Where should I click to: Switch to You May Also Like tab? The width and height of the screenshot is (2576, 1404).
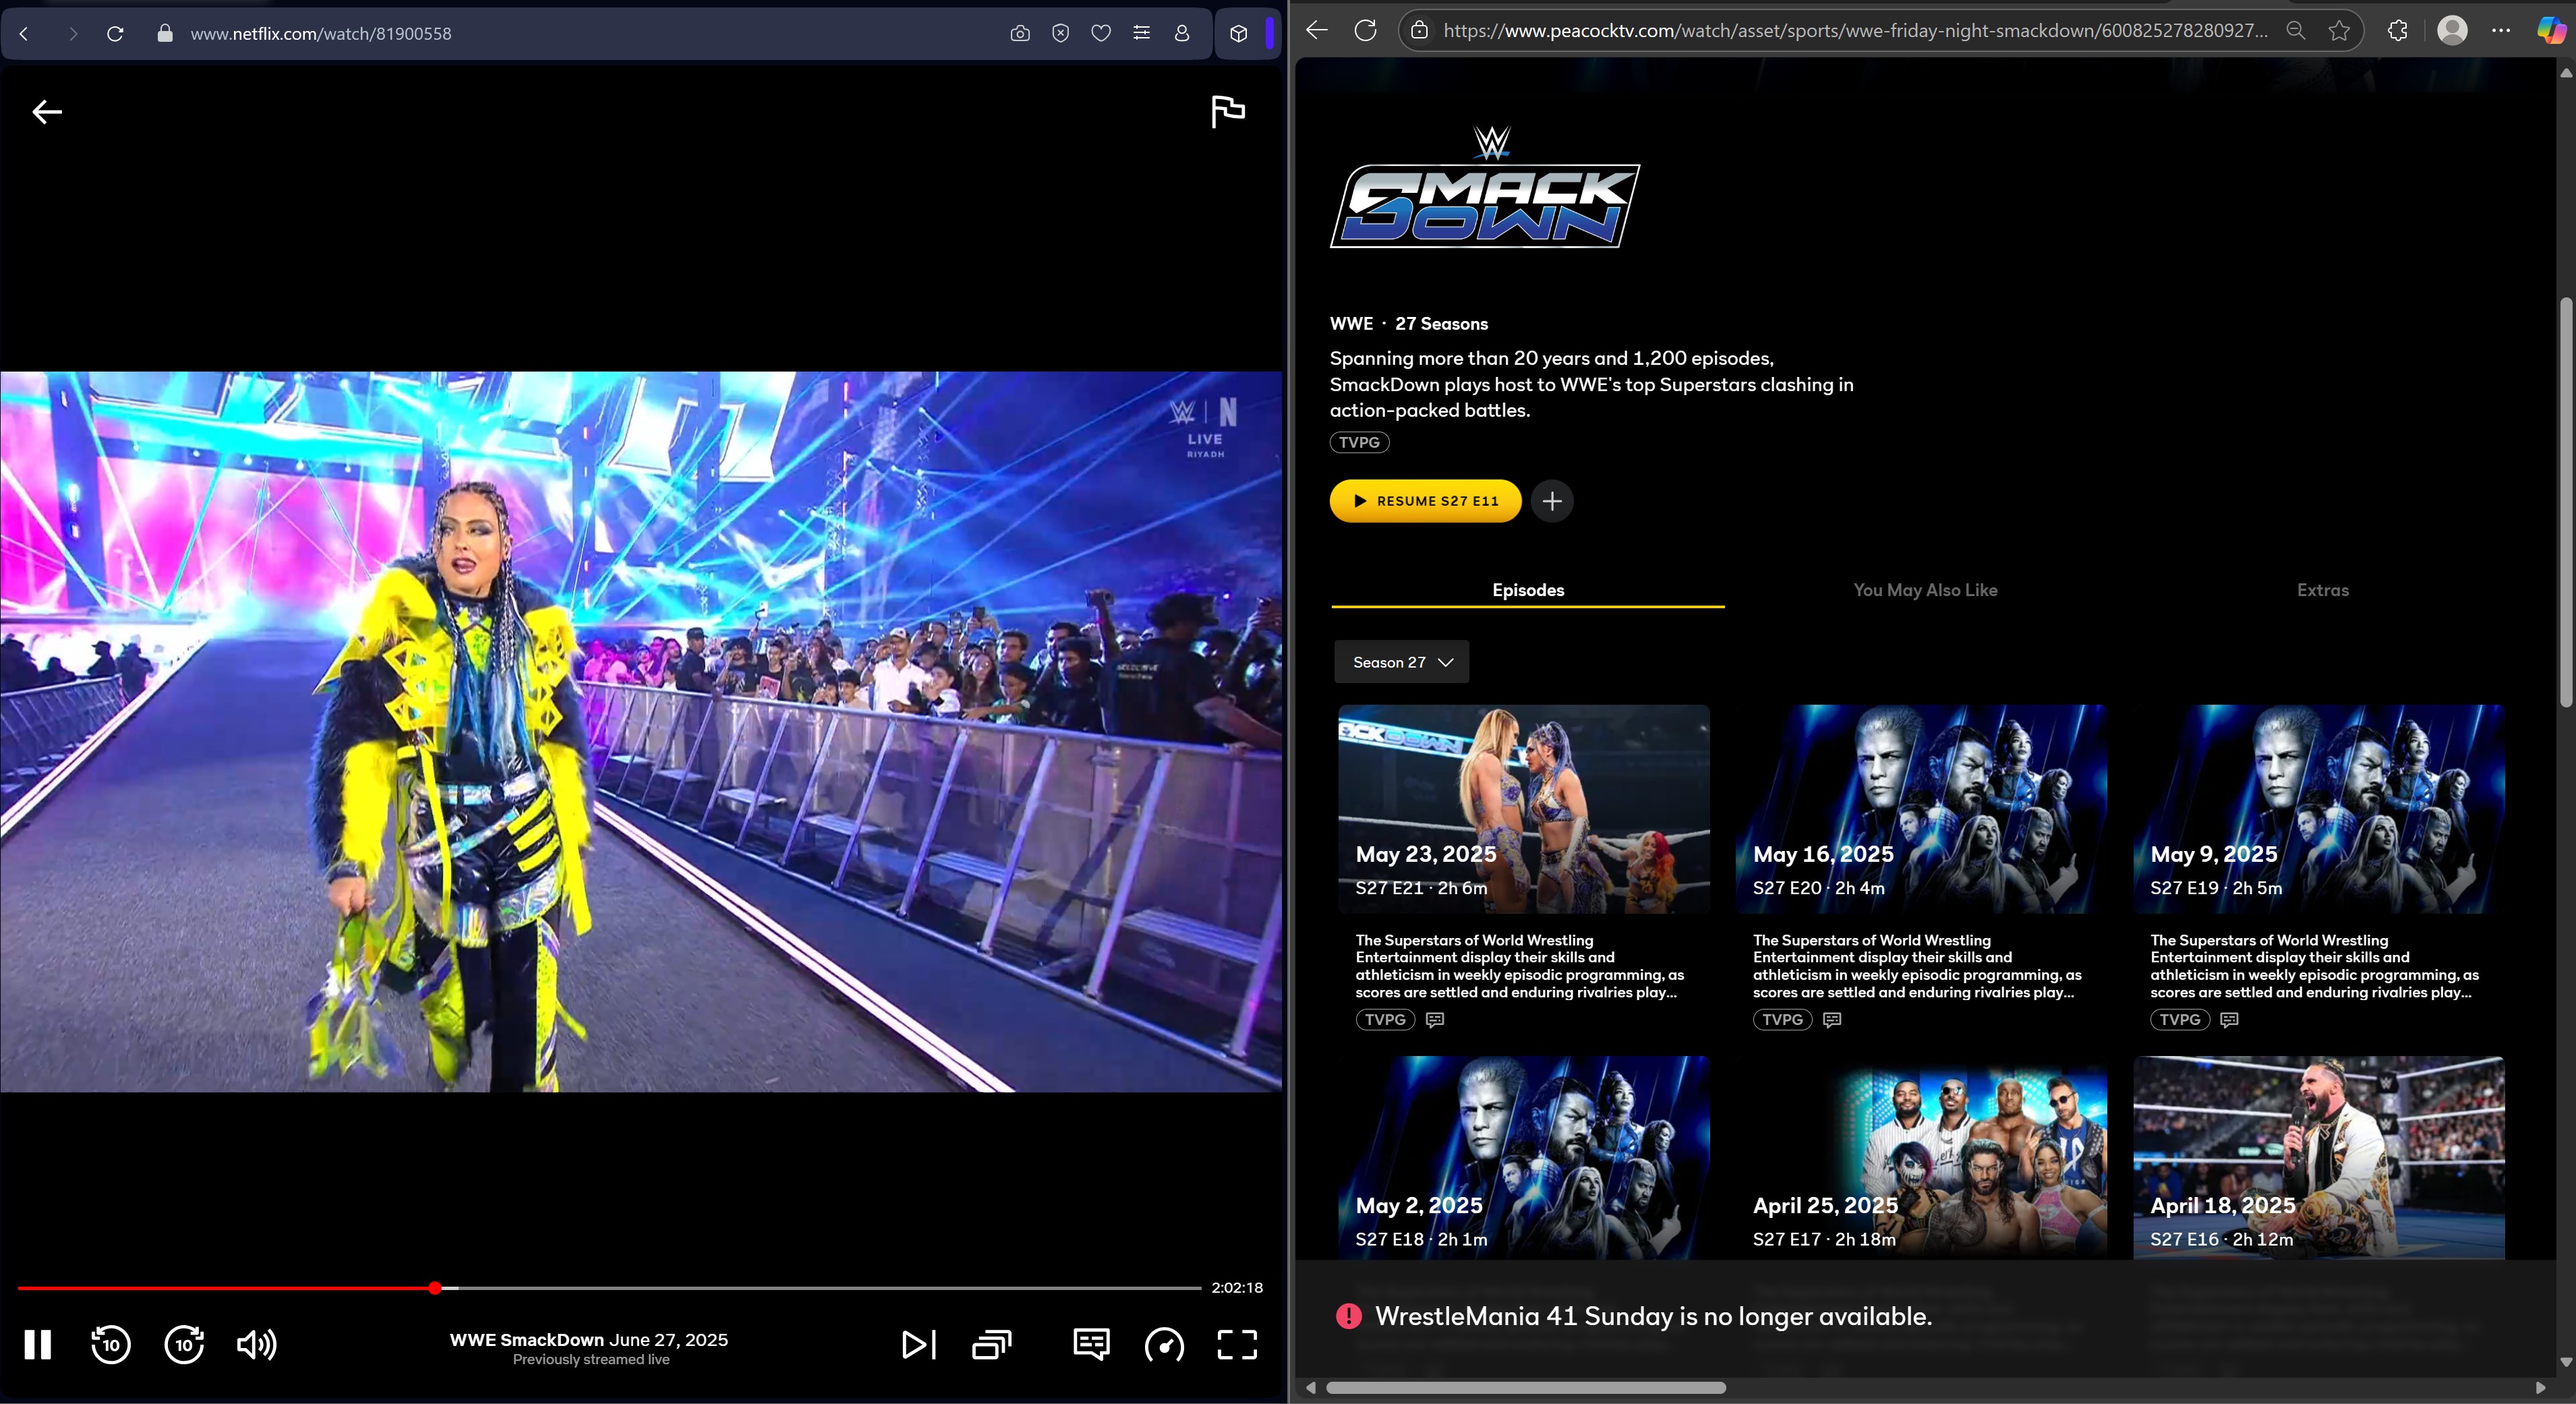coord(1925,590)
